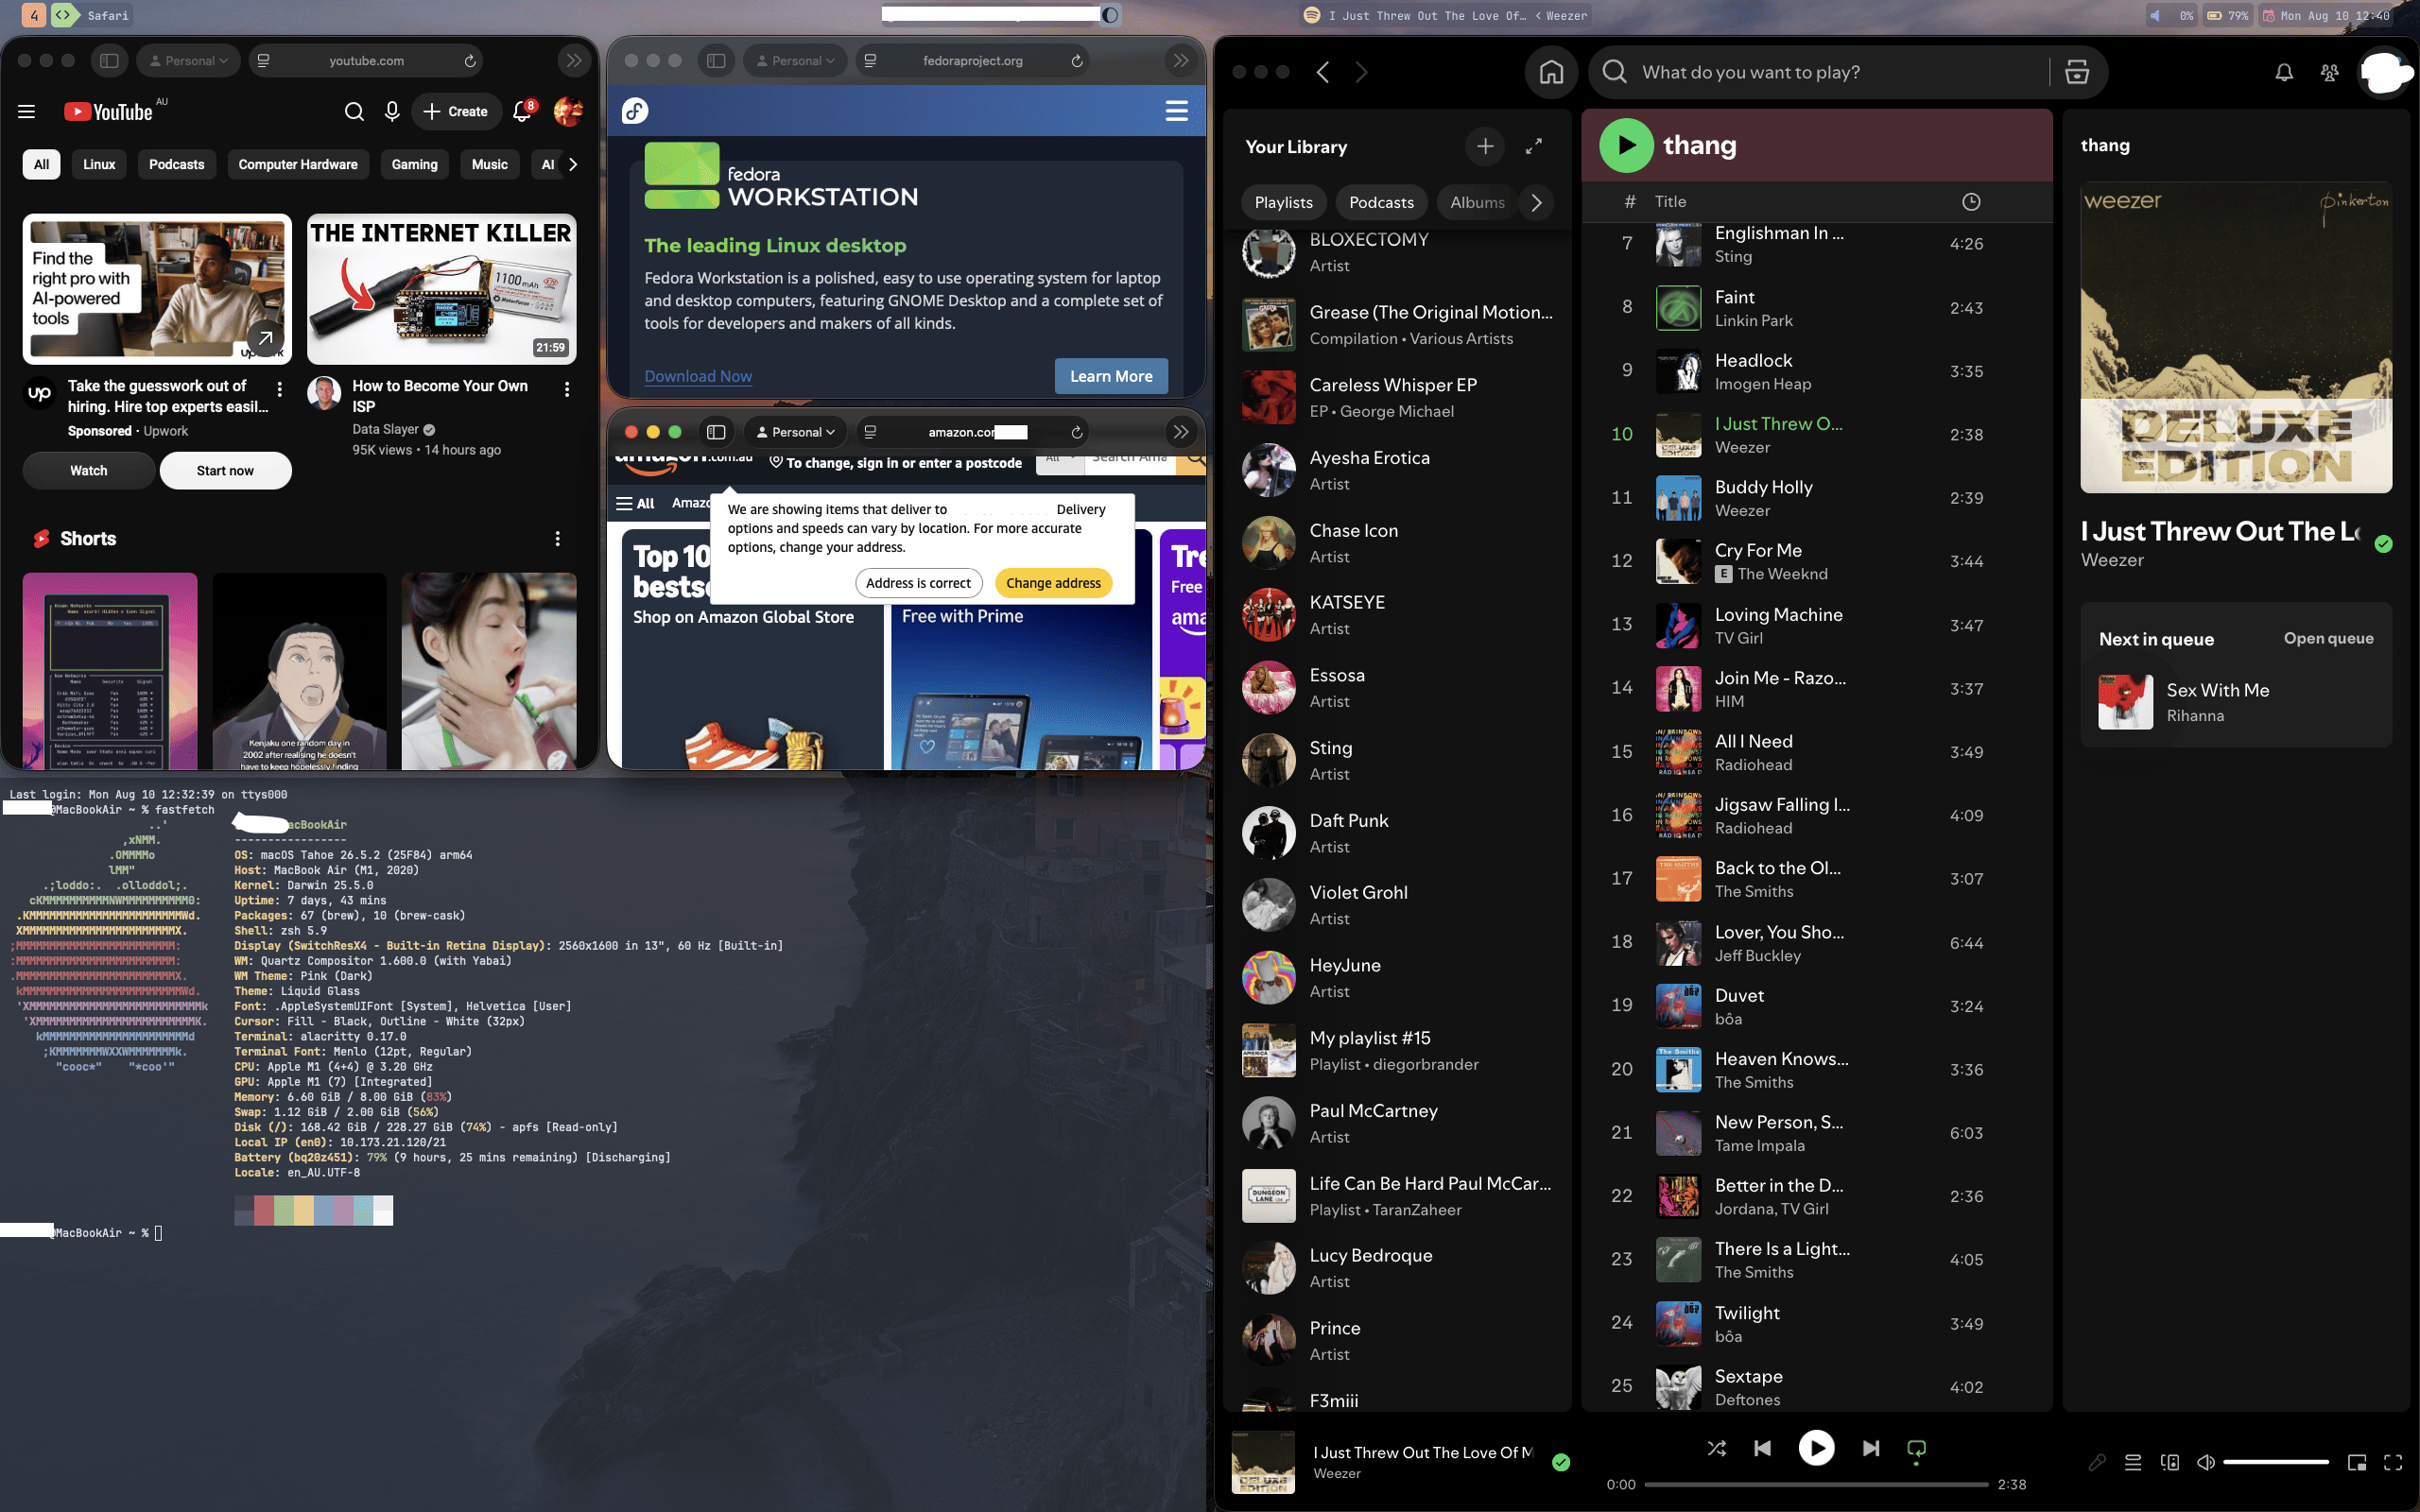Toggle Spotify lyrics microphone
2420x1512 pixels.
tap(2097, 1462)
